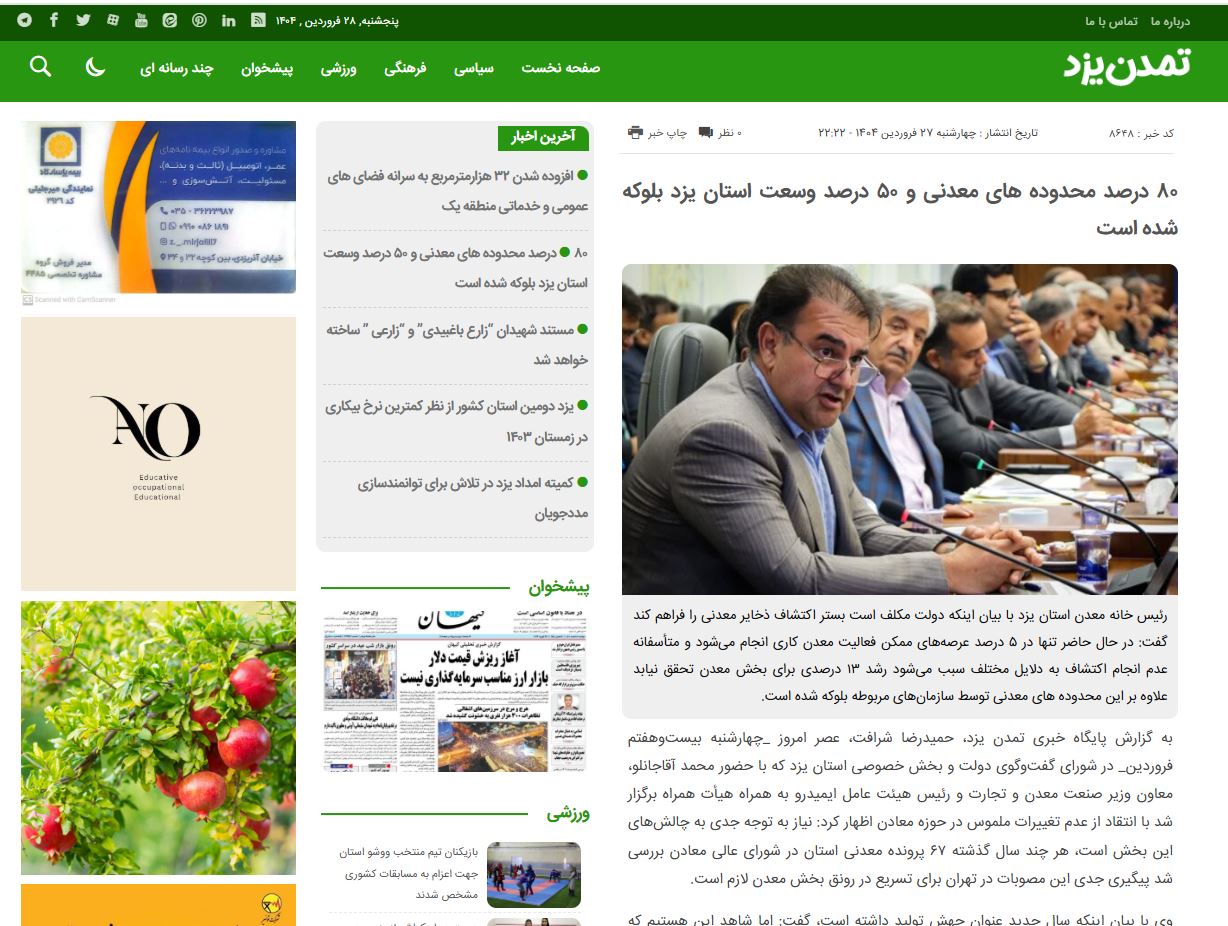Click the پیشخوان section heading
1228x926 pixels.
coord(560,587)
